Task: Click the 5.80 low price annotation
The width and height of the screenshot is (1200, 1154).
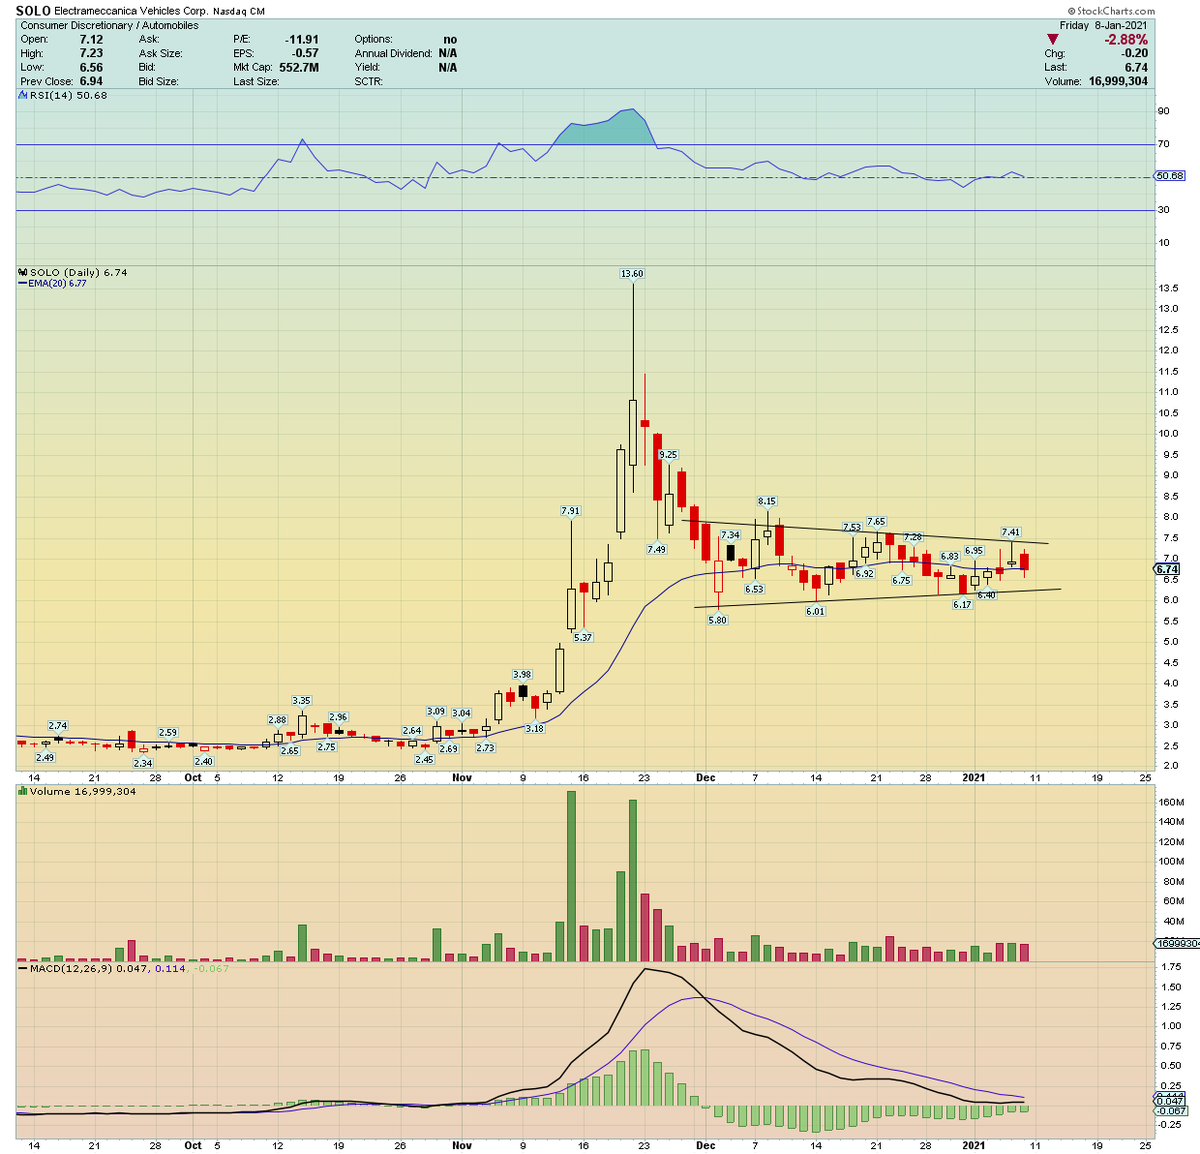Action: (x=718, y=619)
